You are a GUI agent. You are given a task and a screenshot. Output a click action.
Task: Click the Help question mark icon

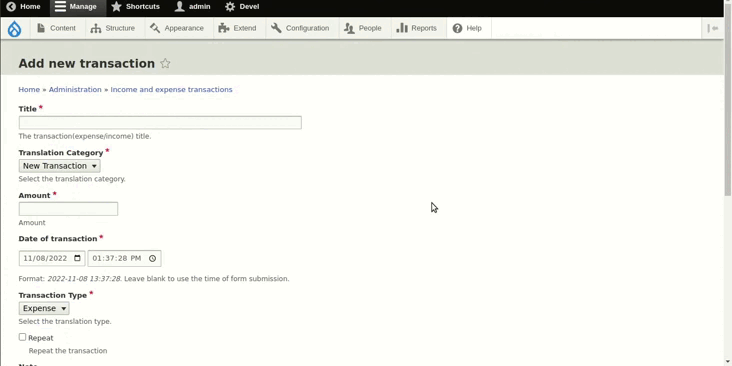point(458,28)
